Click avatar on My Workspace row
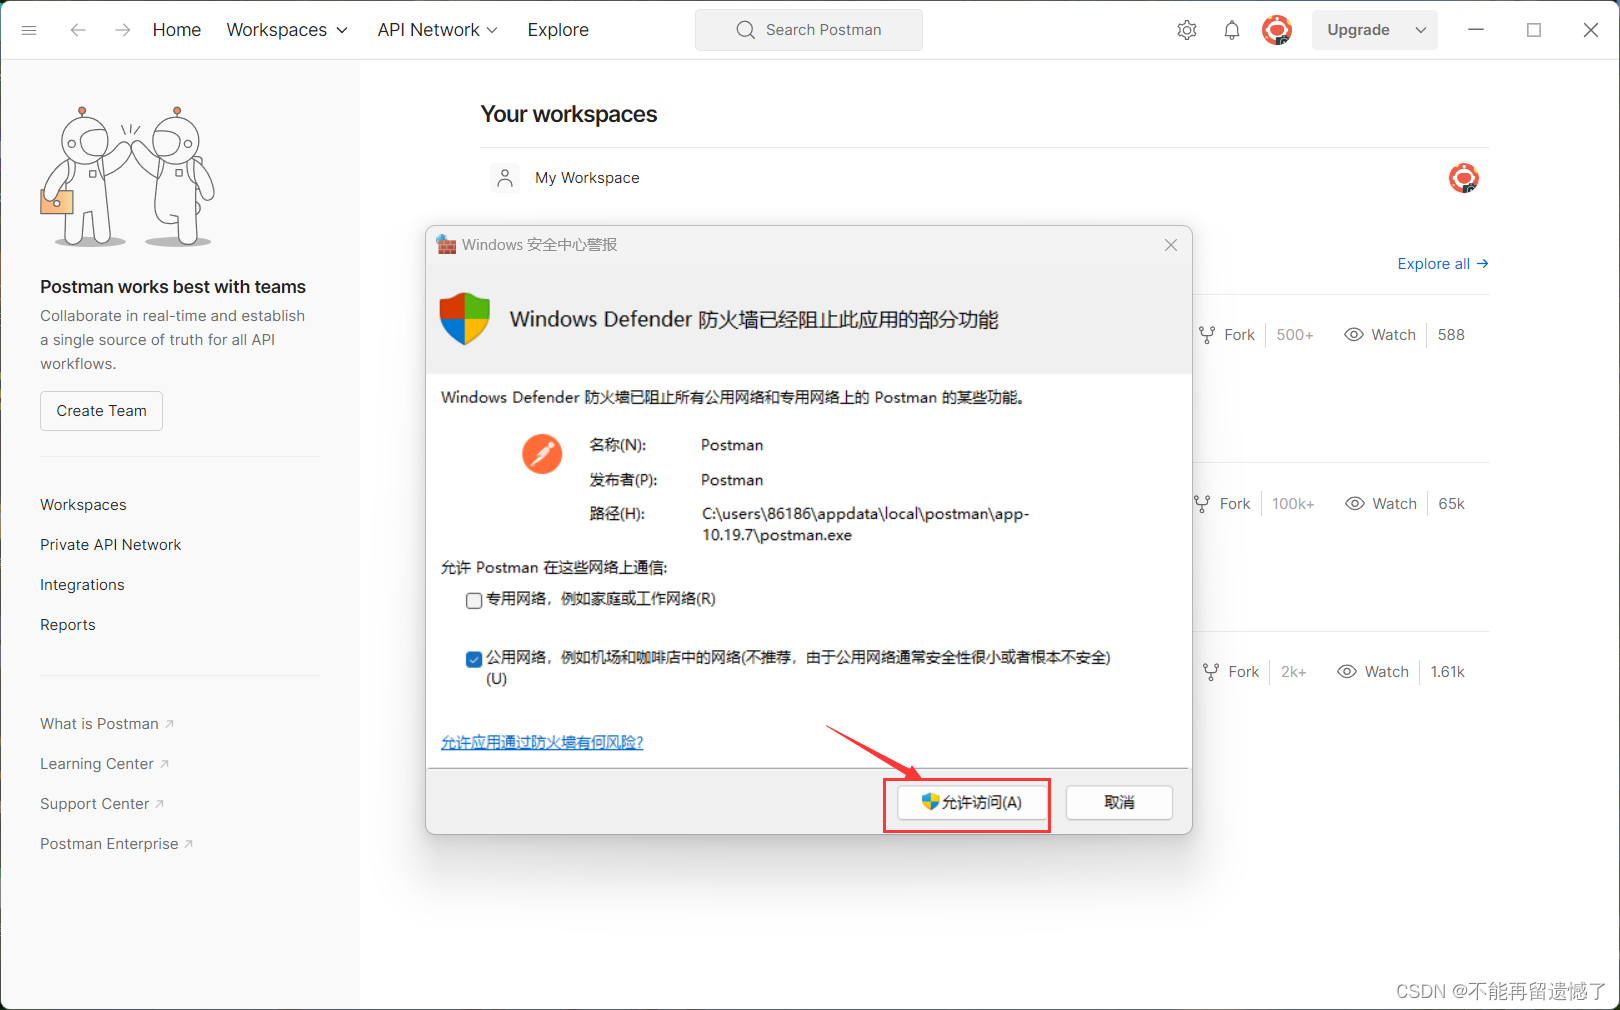Screen dimensions: 1620x1010 pyautogui.click(x=1464, y=178)
